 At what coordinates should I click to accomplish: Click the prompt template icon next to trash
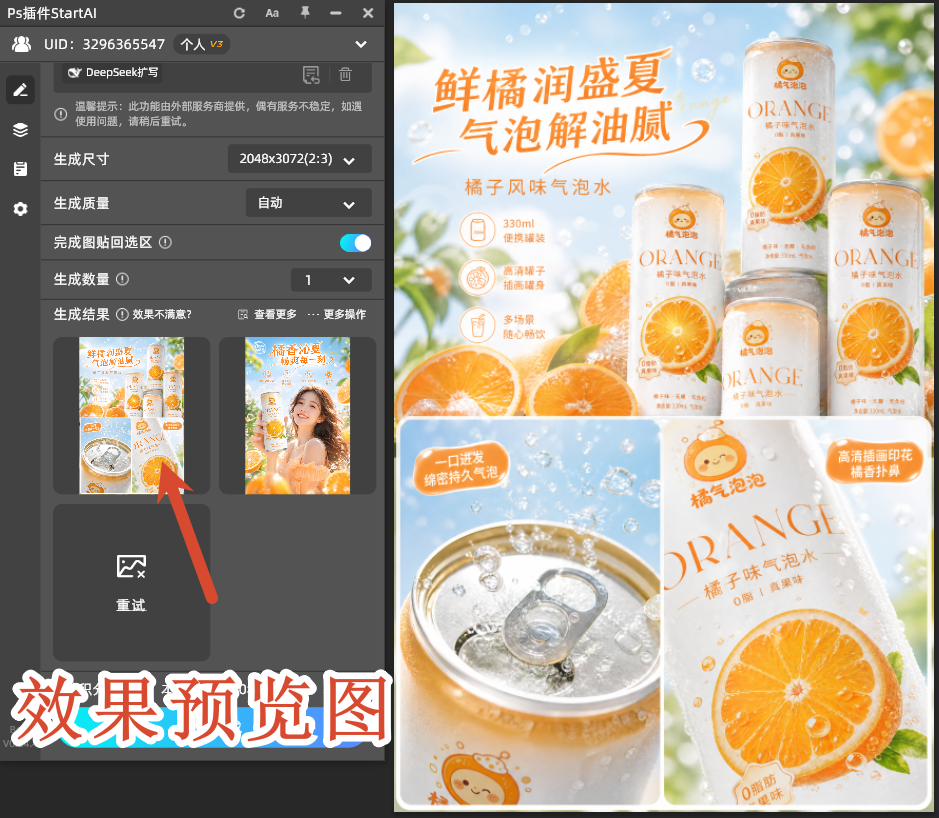pyautogui.click(x=311, y=75)
